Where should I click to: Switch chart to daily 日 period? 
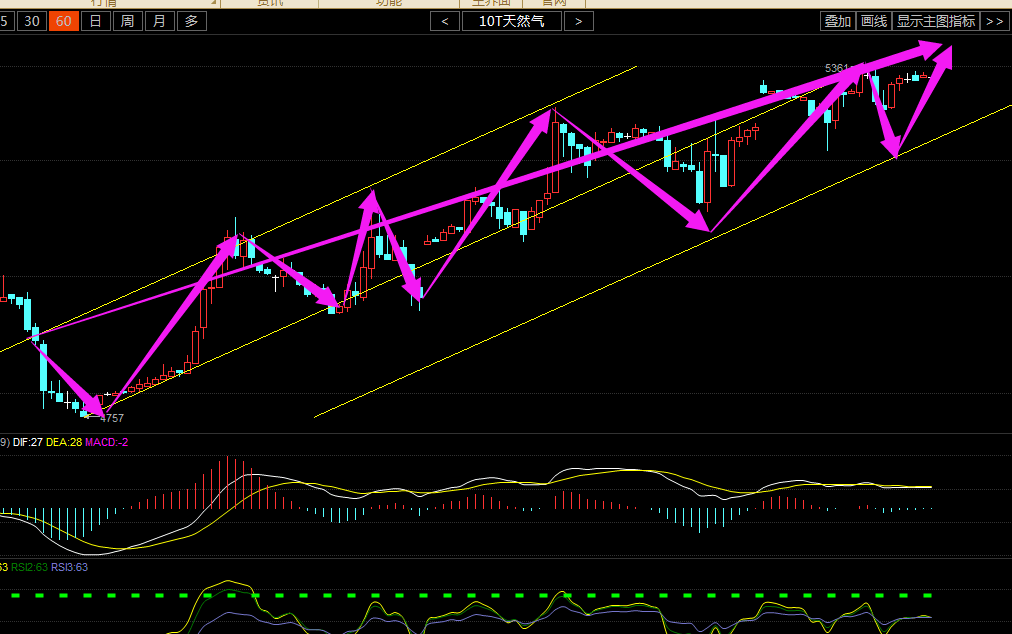(x=95, y=21)
